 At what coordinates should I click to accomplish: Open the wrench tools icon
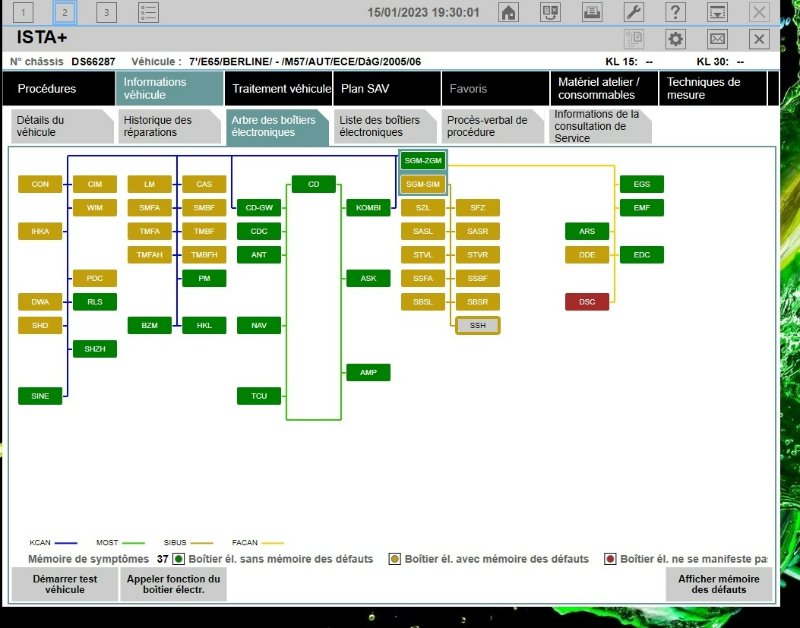point(634,12)
